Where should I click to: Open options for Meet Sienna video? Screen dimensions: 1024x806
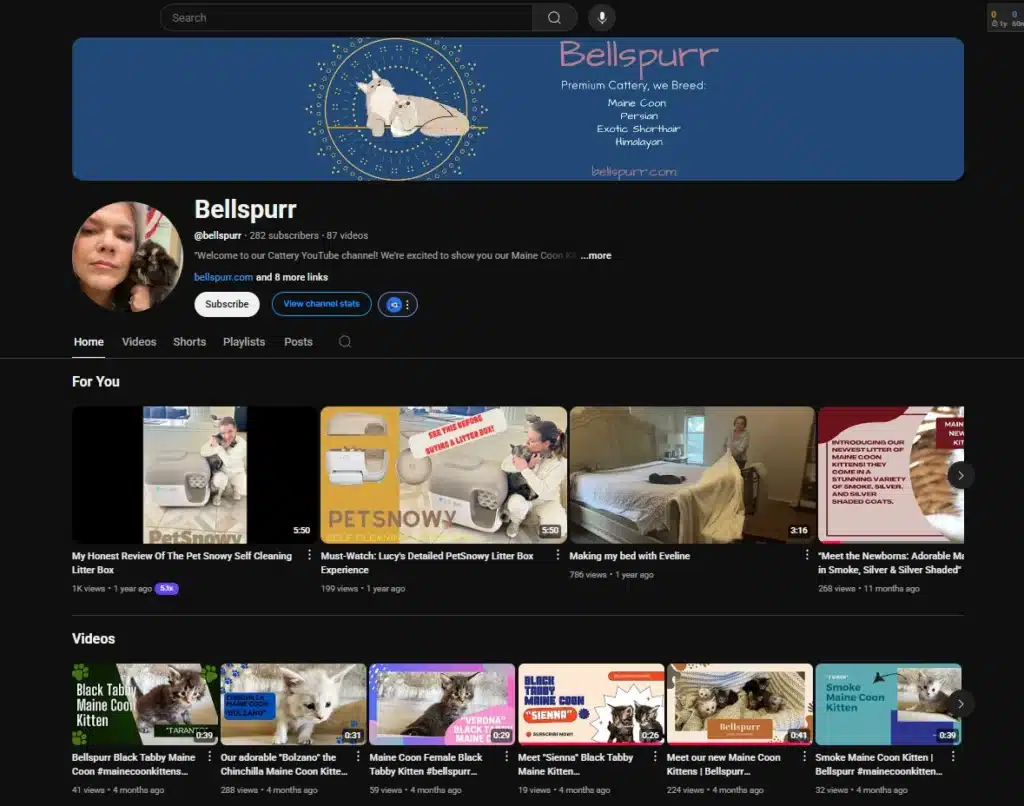click(x=655, y=756)
